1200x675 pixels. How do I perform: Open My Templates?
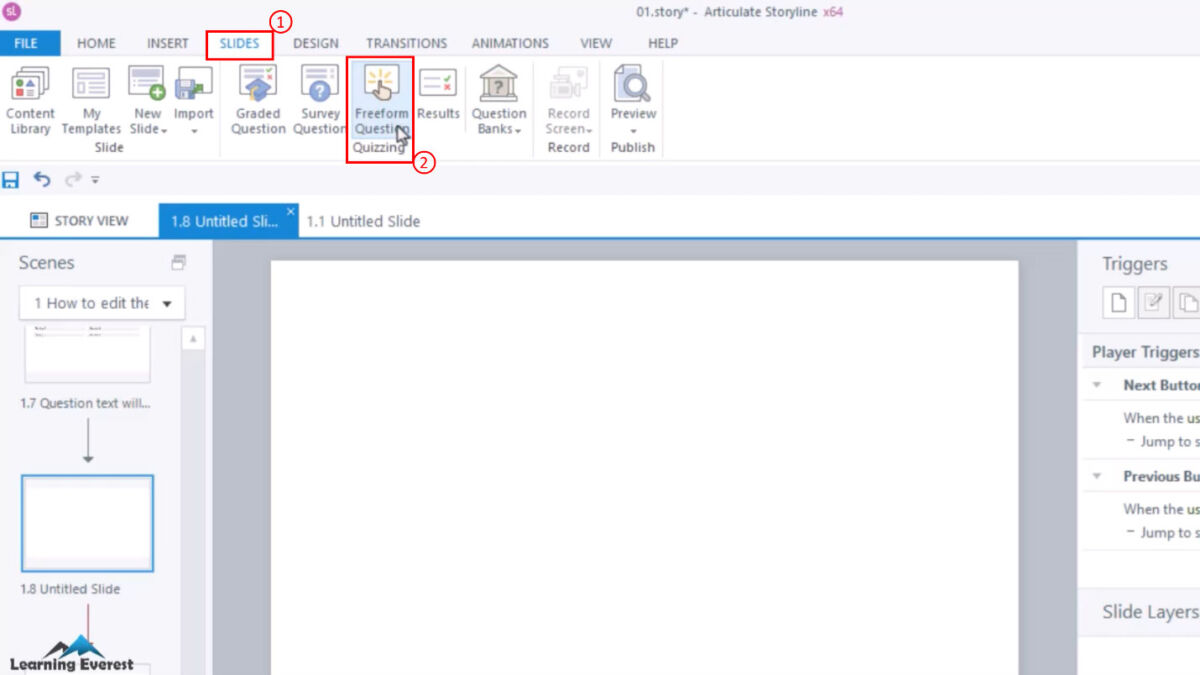click(x=91, y=100)
